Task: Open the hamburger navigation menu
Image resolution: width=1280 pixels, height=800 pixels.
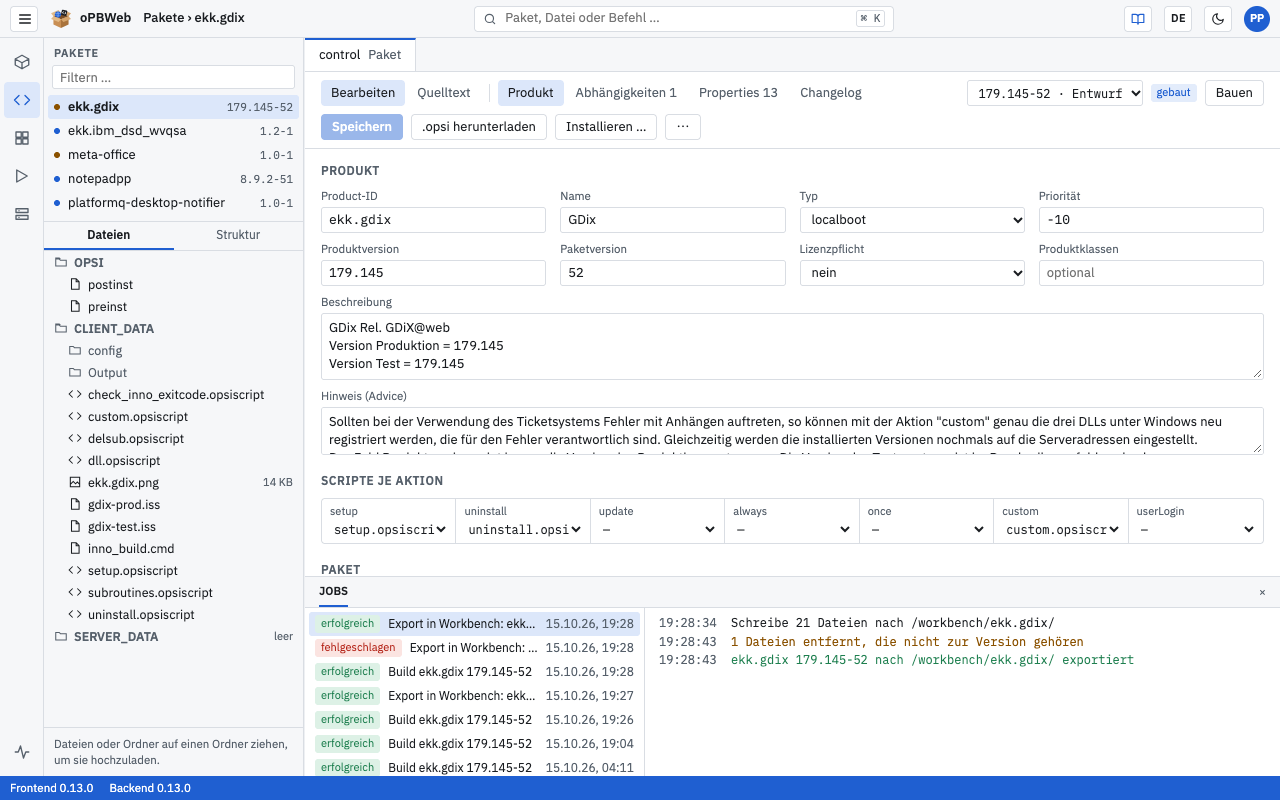Action: click(25, 18)
